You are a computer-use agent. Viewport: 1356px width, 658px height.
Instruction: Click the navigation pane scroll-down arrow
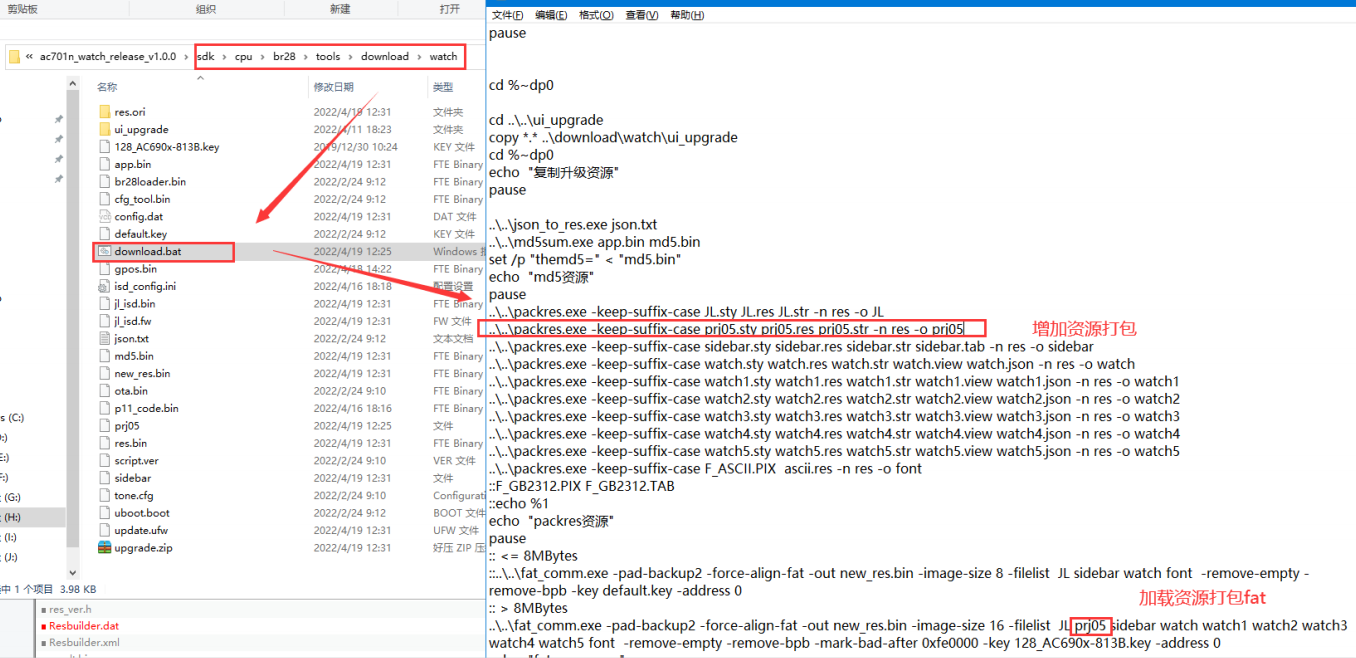point(71,573)
